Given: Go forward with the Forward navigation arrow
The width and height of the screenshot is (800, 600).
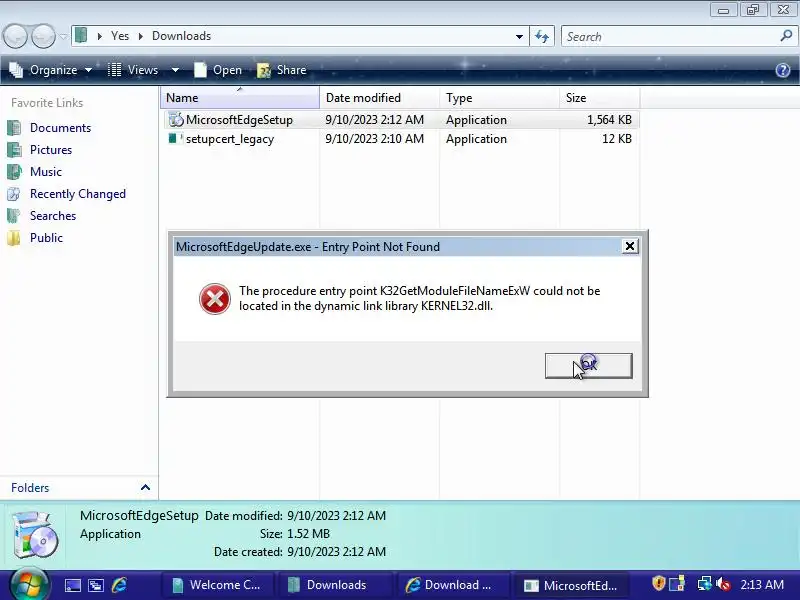Looking at the screenshot, I should pyautogui.click(x=43, y=36).
